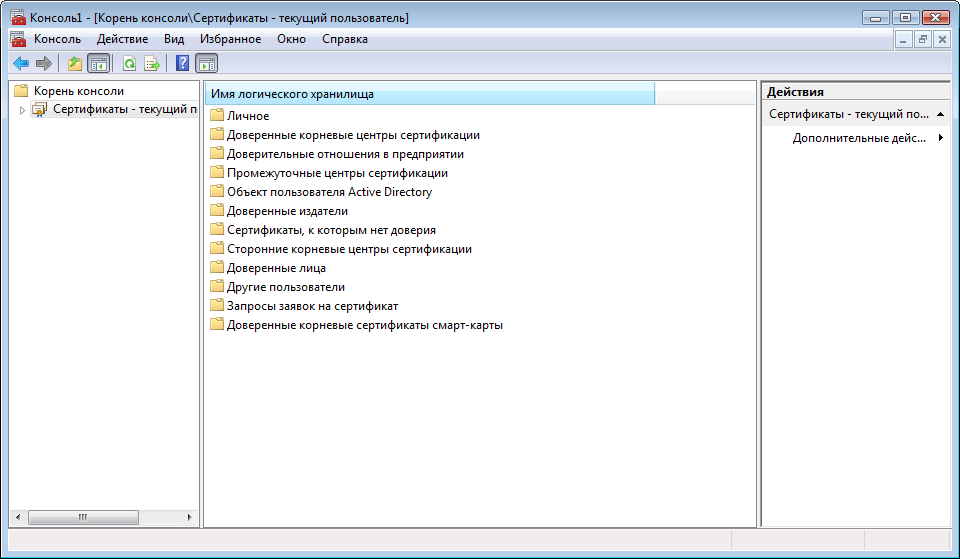Click folder icon of Доверенные лица
The image size is (960, 559).
[217, 267]
